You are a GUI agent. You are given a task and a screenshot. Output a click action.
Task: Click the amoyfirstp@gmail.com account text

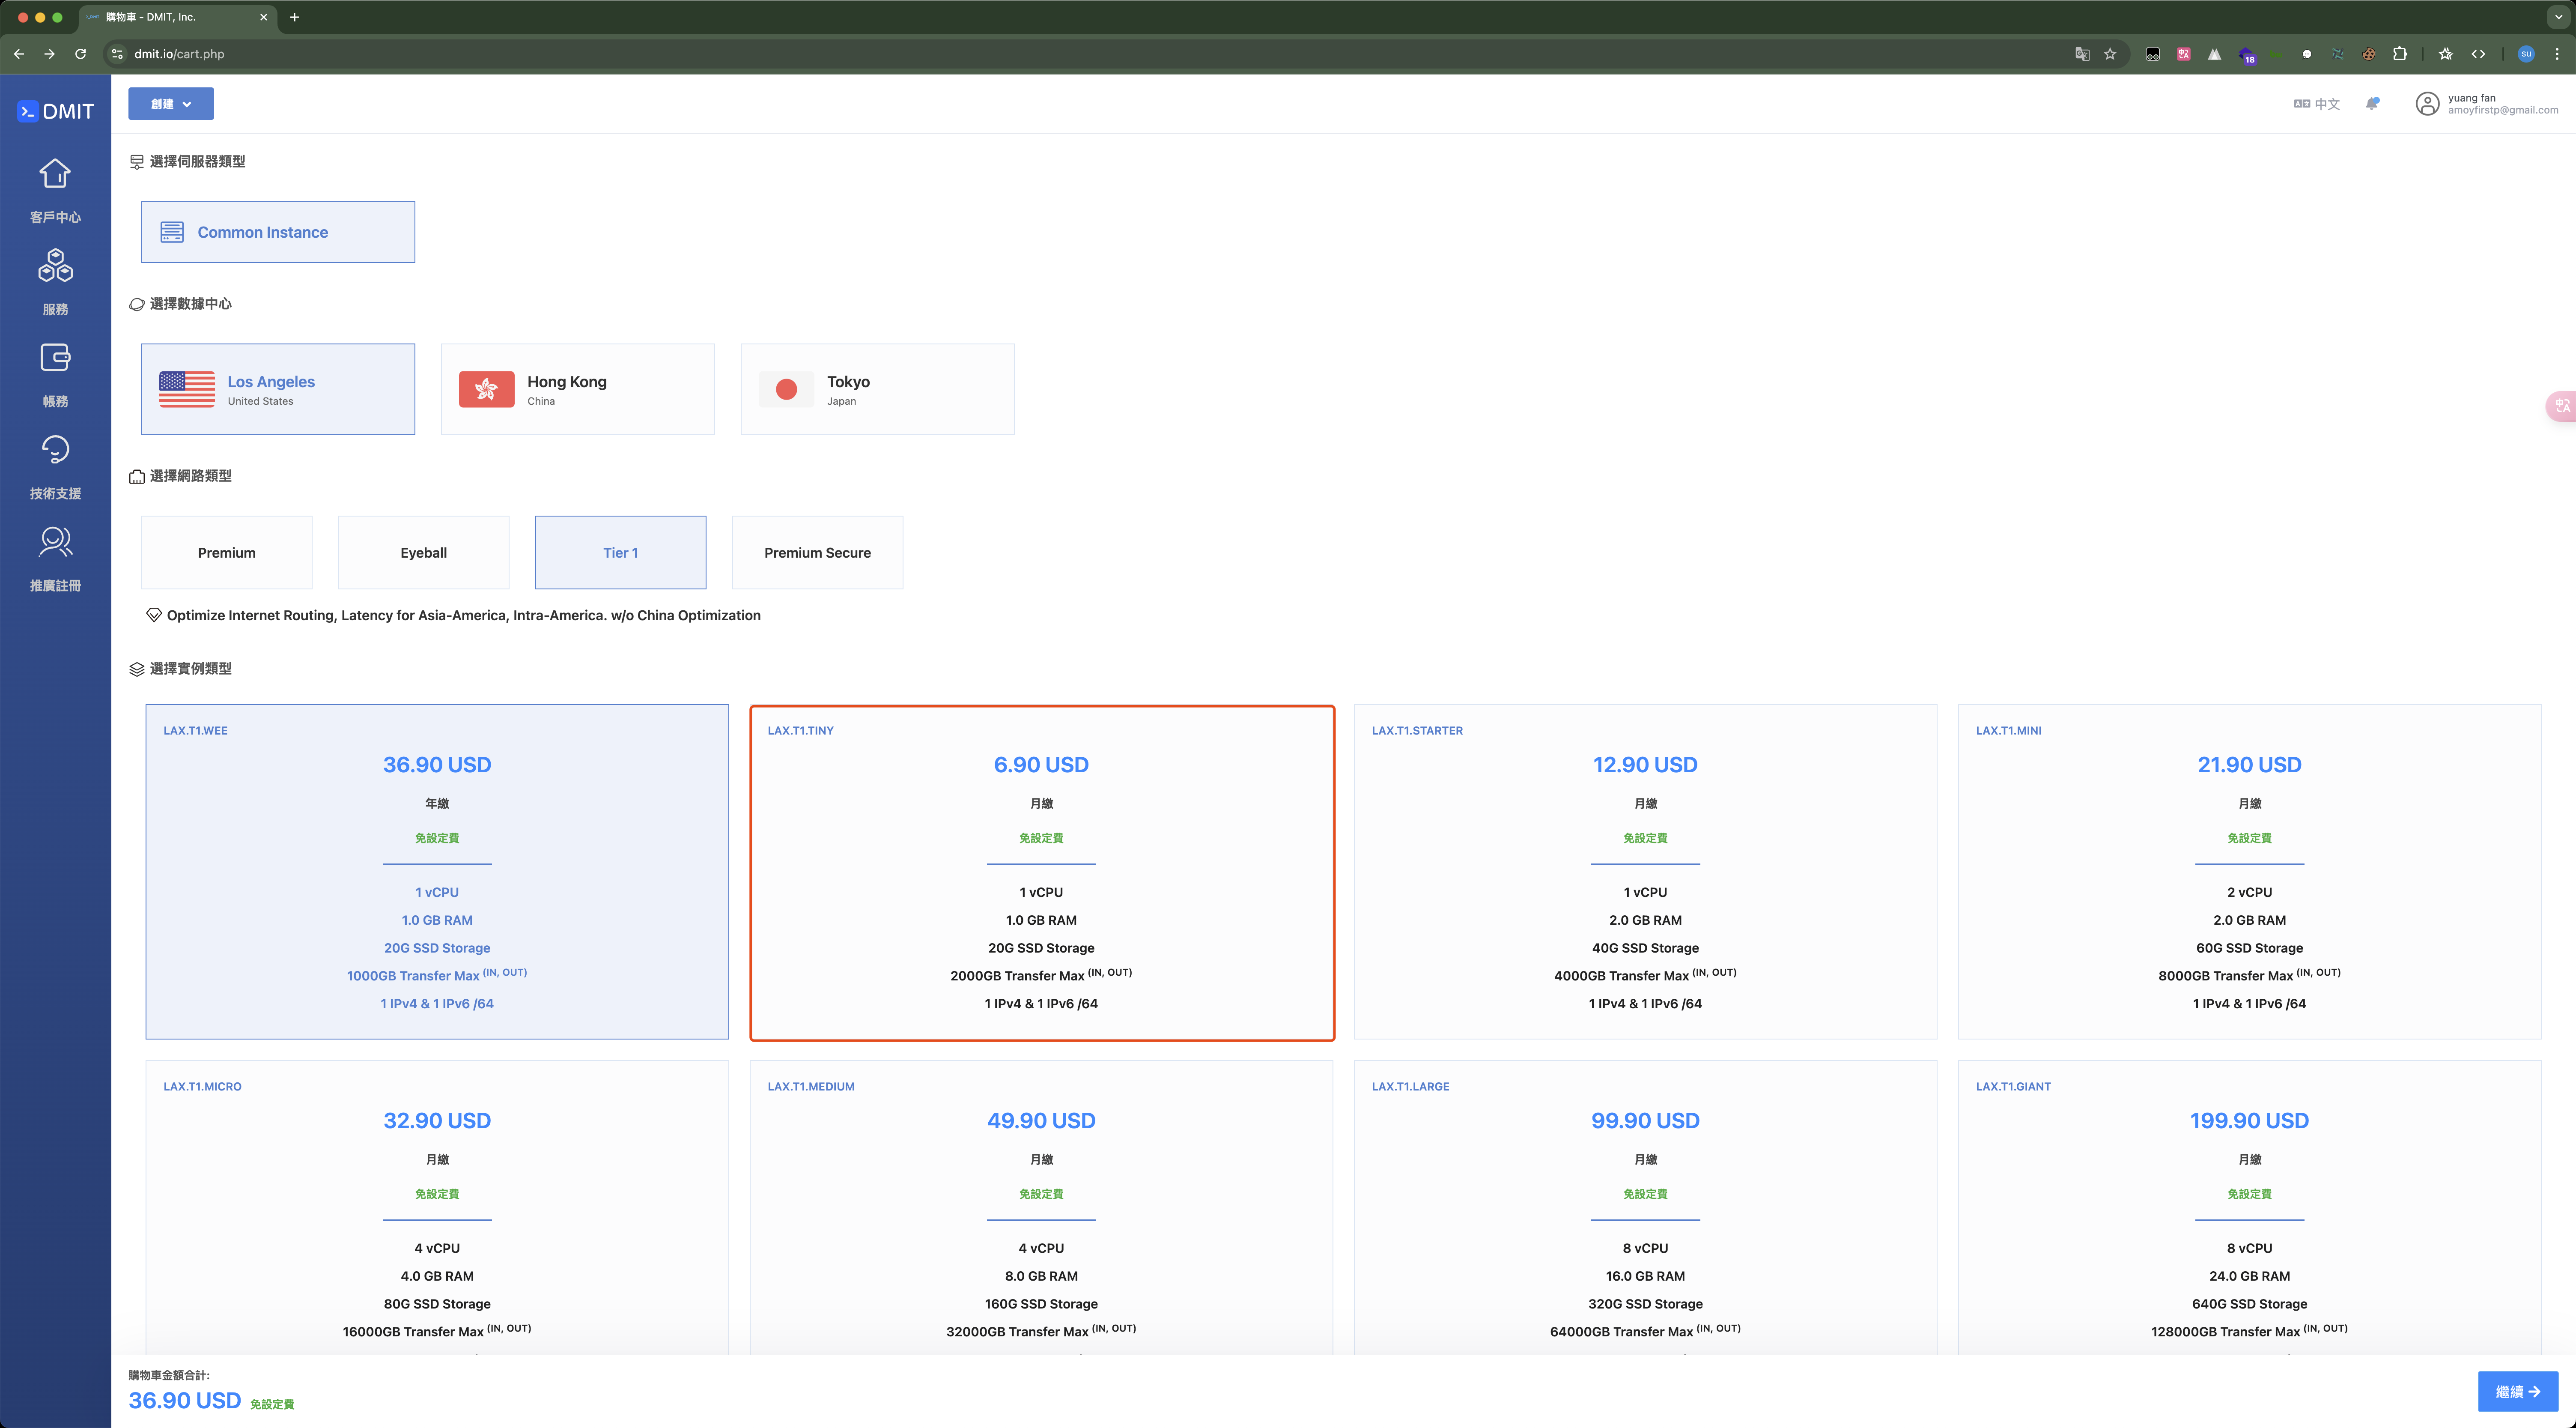pyautogui.click(x=2503, y=110)
